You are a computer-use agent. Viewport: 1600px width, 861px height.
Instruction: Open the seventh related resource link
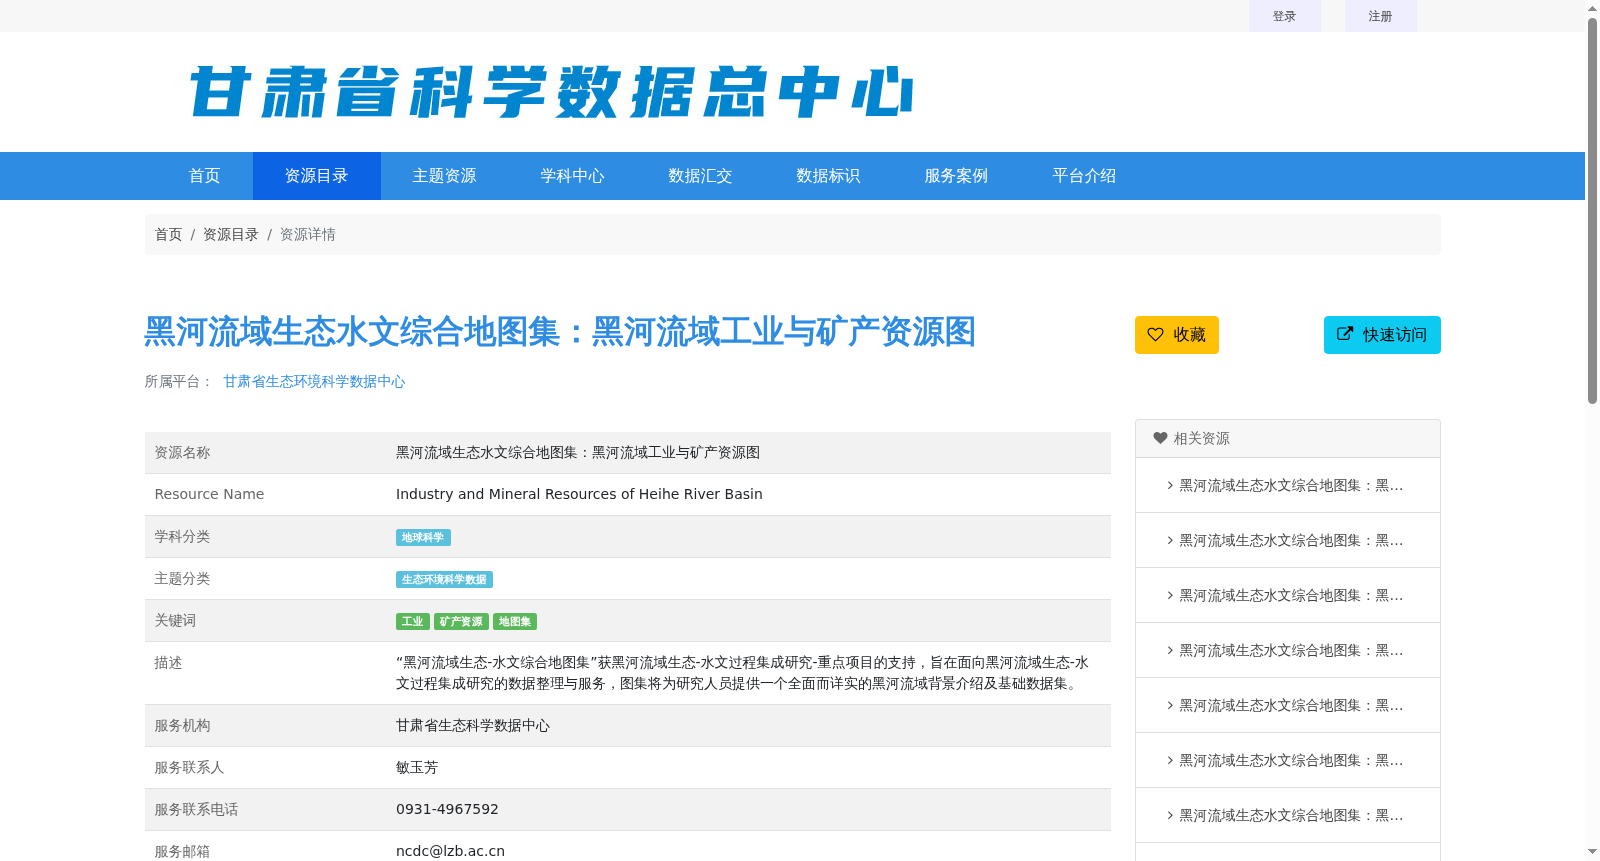(x=1291, y=815)
